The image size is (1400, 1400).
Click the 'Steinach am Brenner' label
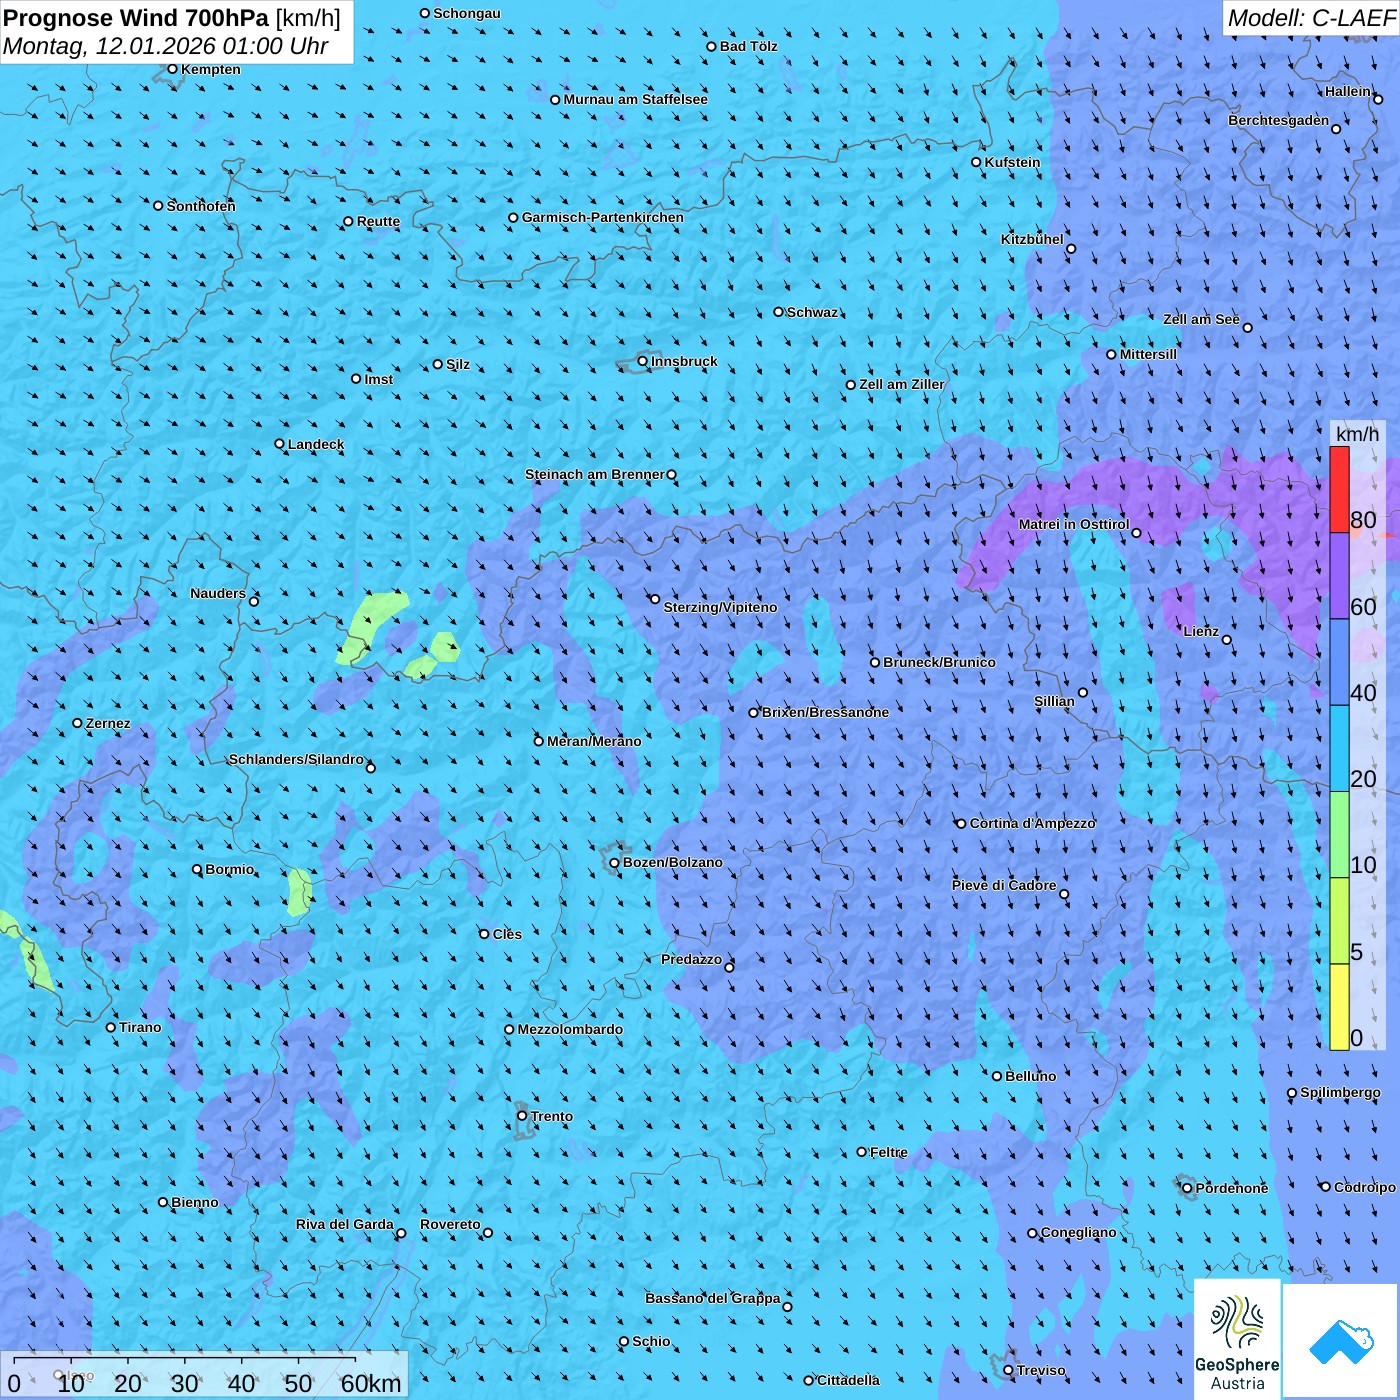pos(595,474)
